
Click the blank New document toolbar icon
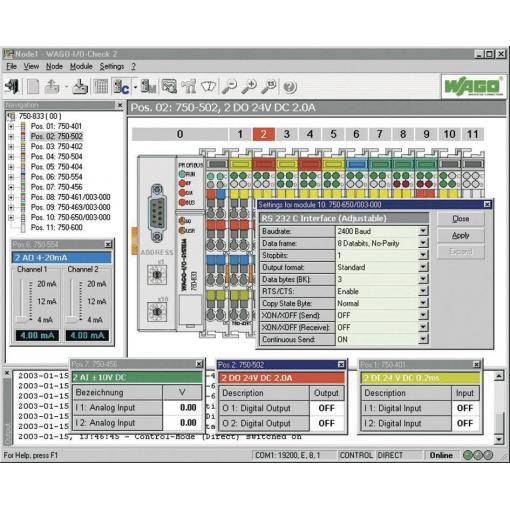33,87
